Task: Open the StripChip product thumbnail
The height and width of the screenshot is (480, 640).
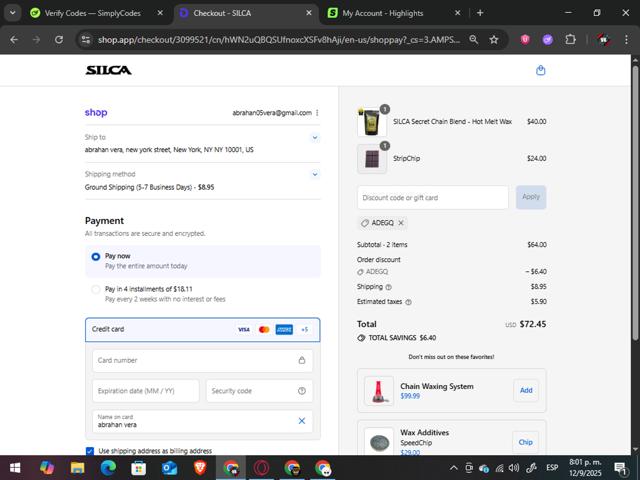Action: (372, 159)
